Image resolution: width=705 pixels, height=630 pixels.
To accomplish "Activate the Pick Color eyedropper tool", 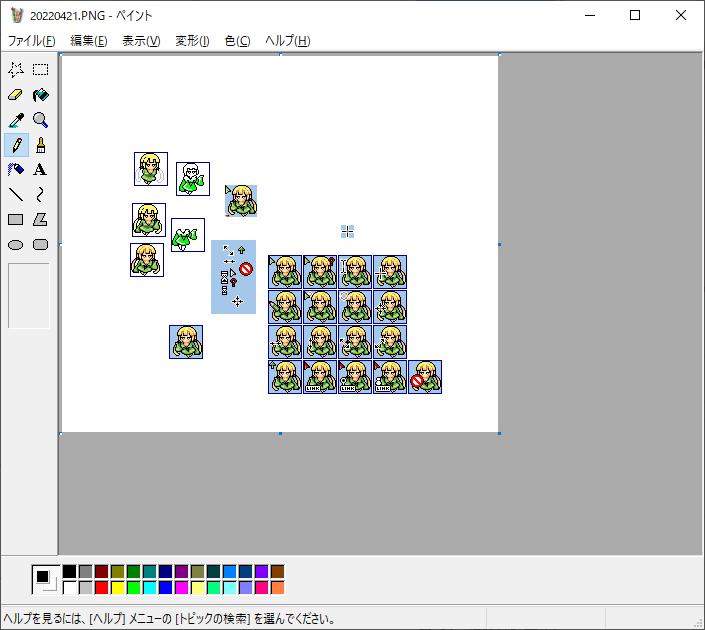I will pos(16,120).
